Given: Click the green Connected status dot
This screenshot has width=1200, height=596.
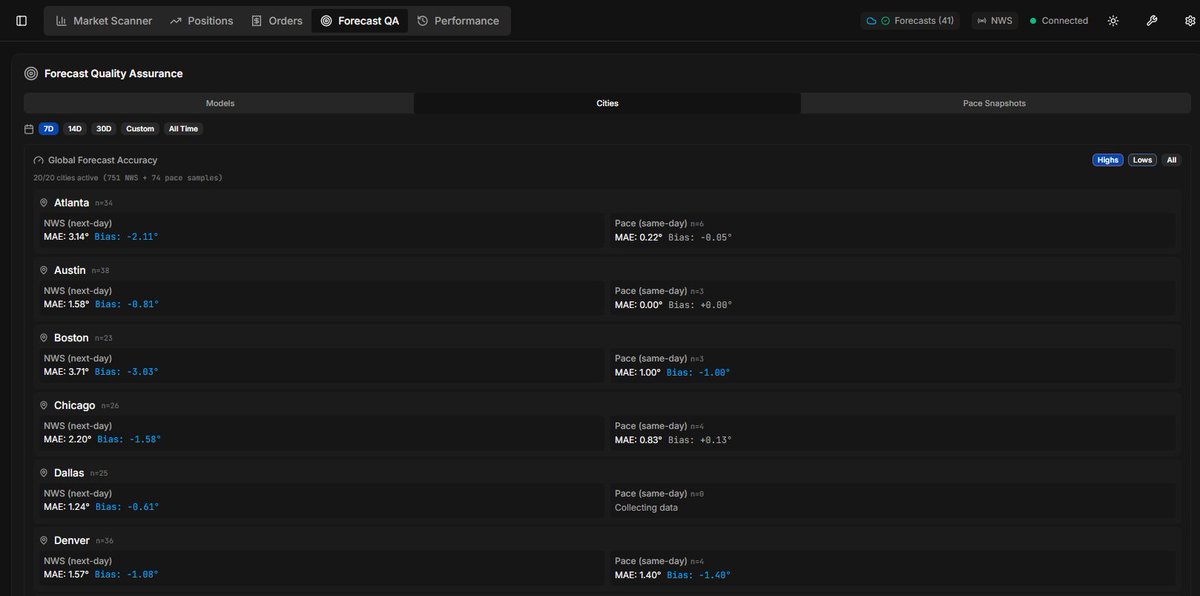Looking at the screenshot, I should coord(1034,21).
